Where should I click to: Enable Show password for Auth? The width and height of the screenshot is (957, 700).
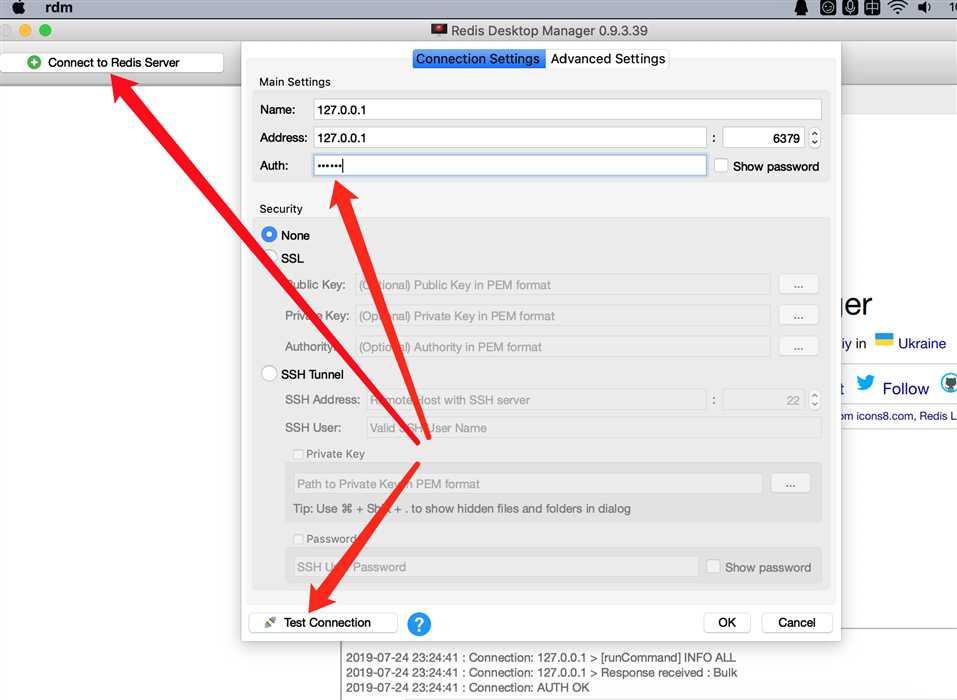pyautogui.click(x=721, y=165)
